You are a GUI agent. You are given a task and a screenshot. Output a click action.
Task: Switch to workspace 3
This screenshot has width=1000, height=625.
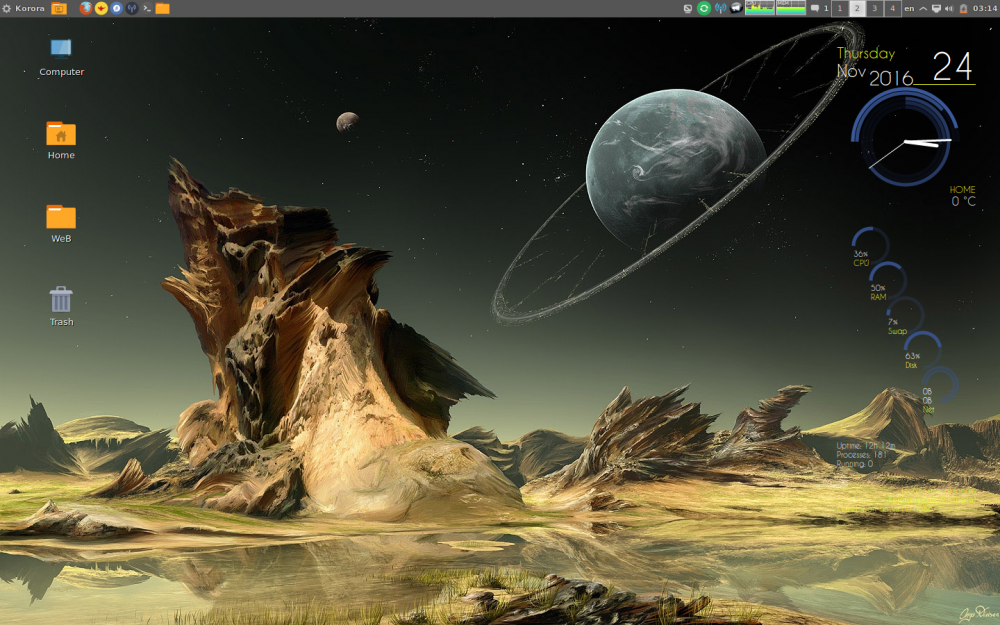(874, 8)
